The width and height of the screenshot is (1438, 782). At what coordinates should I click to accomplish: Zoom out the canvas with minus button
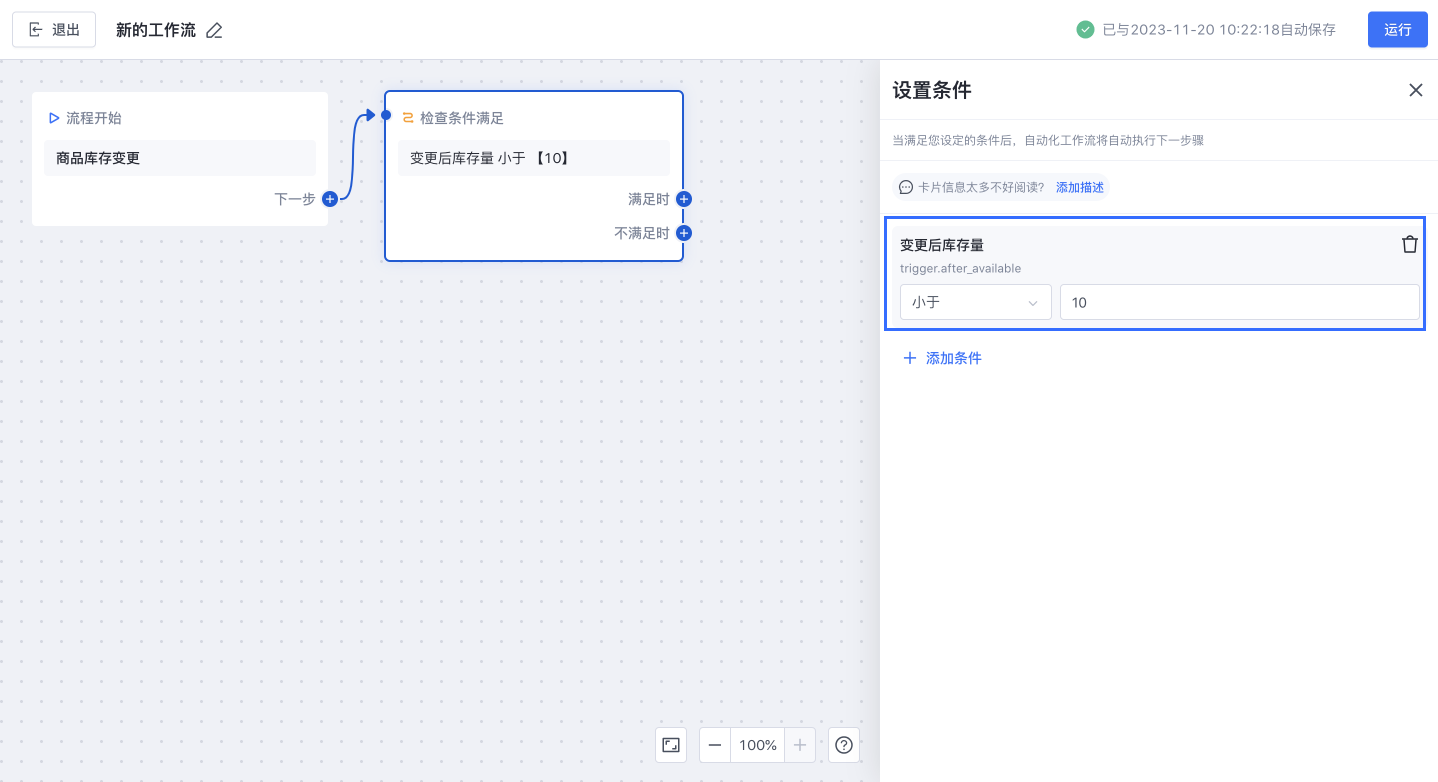point(715,745)
